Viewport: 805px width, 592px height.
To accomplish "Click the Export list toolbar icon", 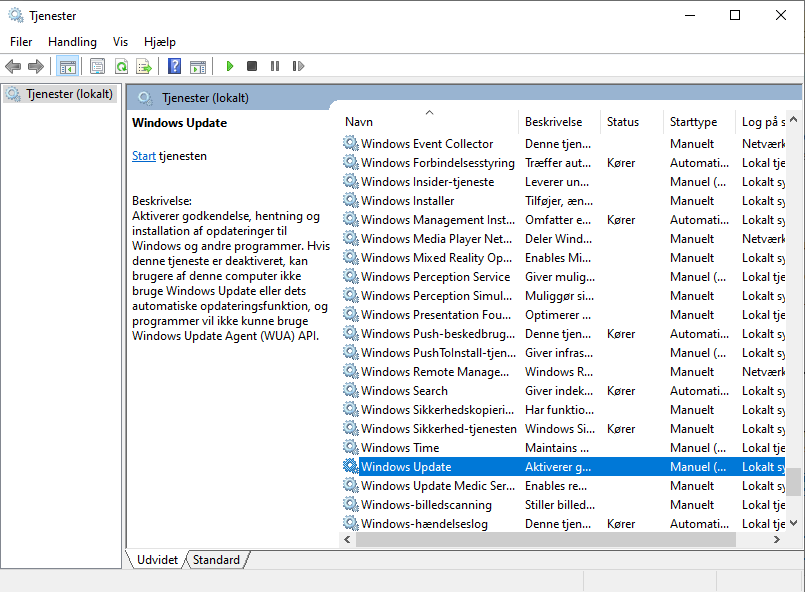I will click(144, 66).
